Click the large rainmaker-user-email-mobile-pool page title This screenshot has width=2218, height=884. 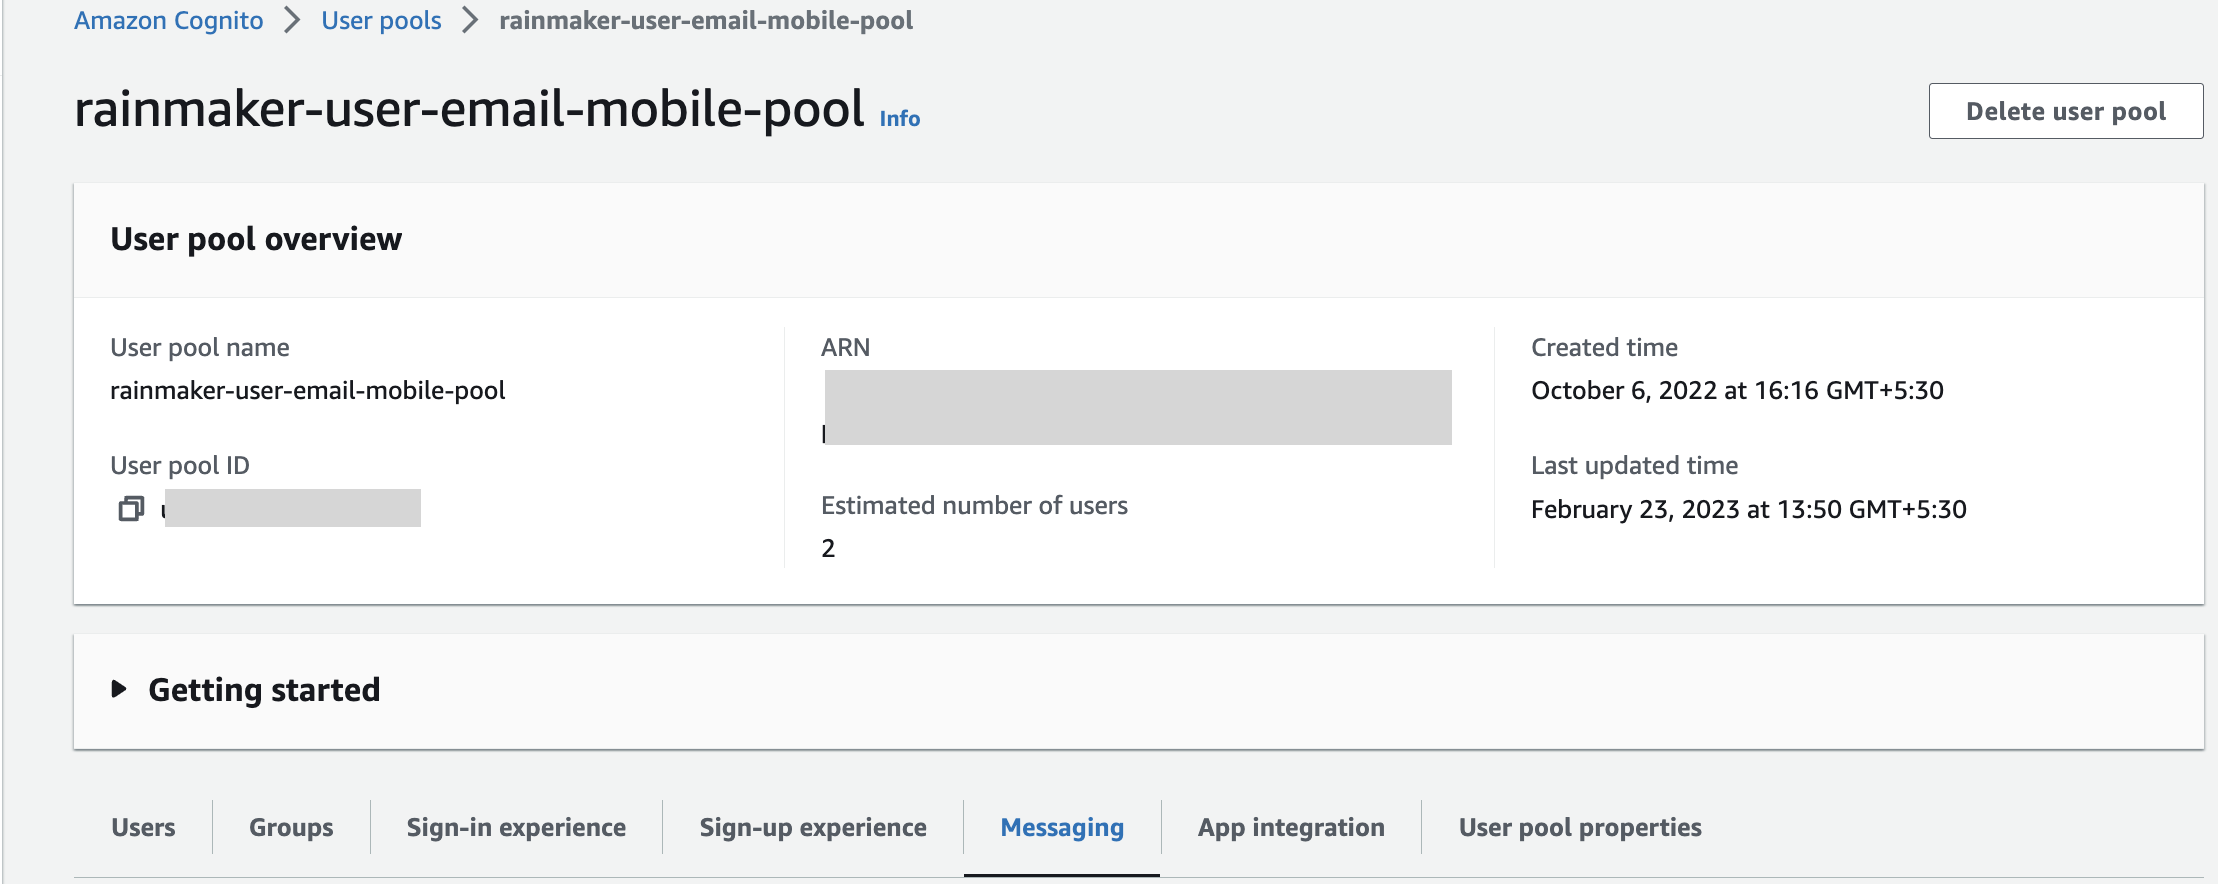click(469, 108)
